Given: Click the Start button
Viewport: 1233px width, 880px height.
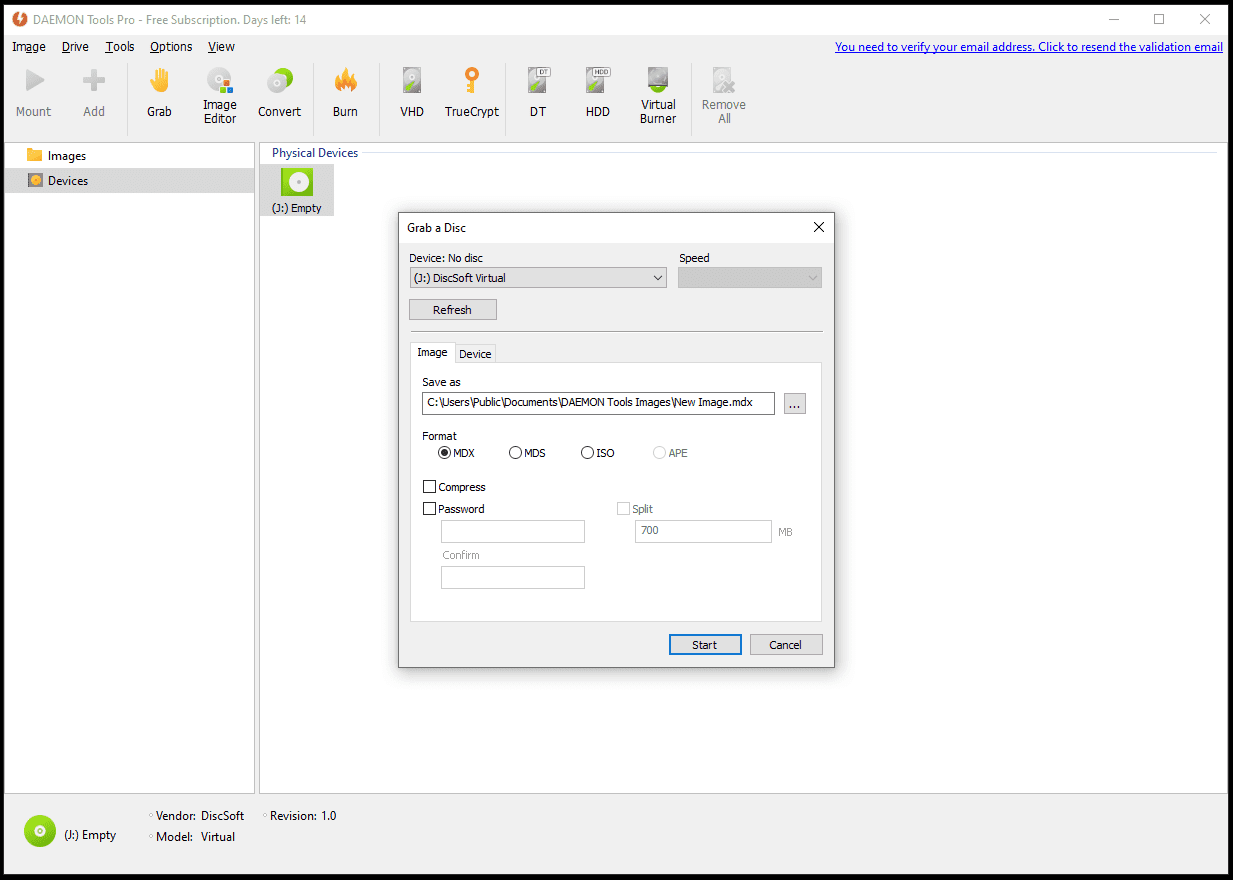Looking at the screenshot, I should (705, 645).
